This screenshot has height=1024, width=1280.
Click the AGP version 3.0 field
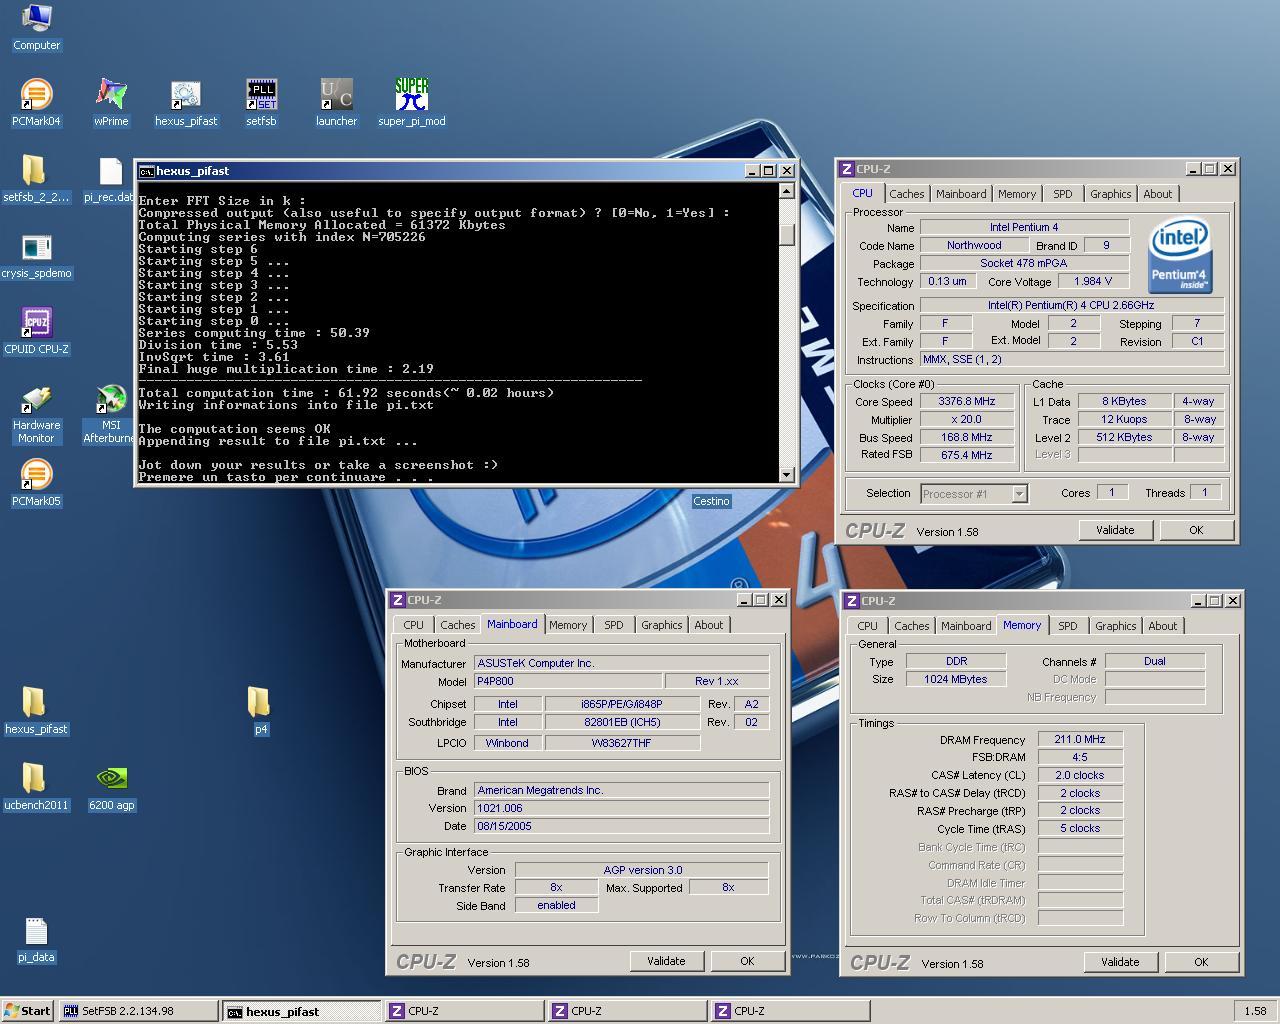point(642,870)
